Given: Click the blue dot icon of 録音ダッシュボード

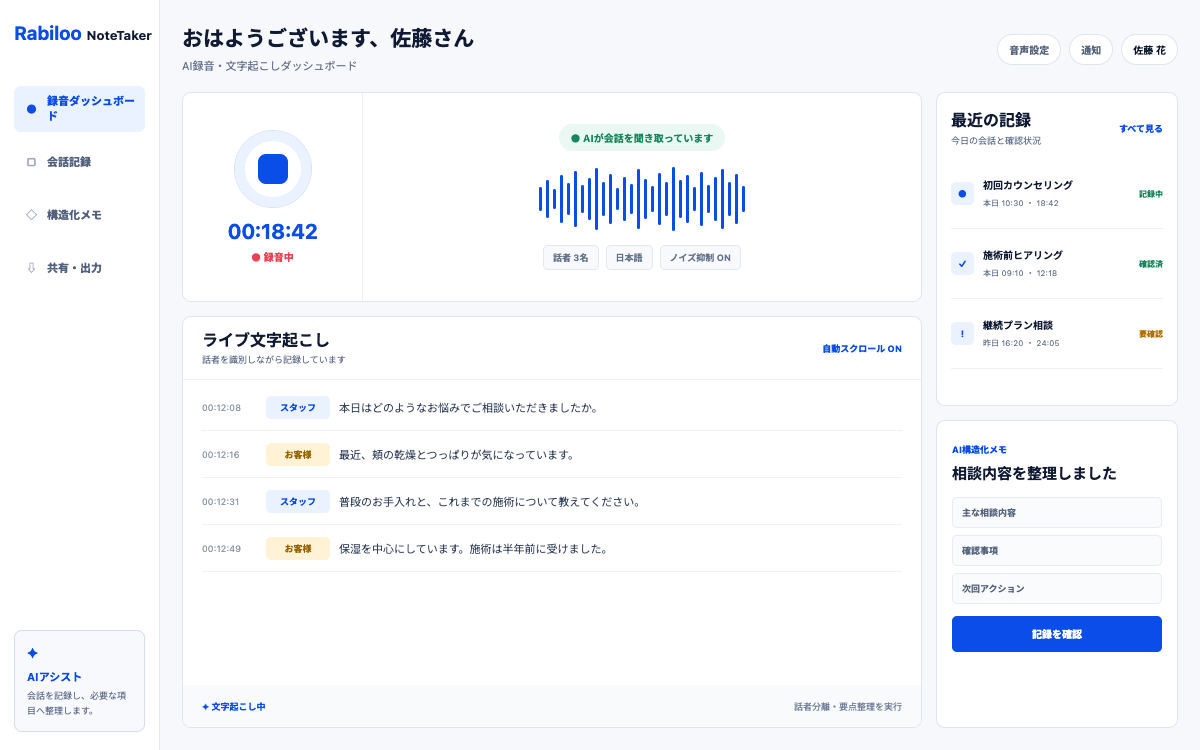Looking at the screenshot, I should (x=31, y=109).
